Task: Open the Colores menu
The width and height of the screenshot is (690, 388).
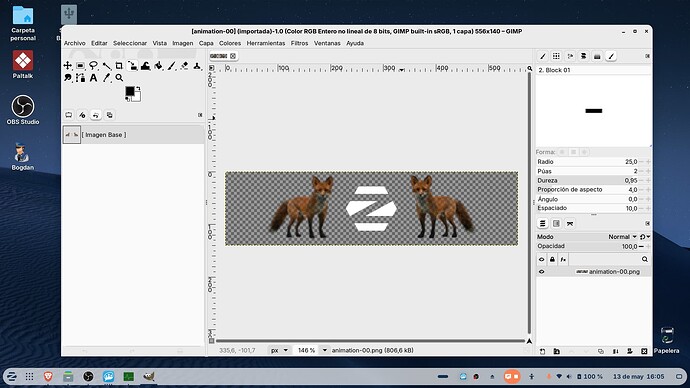Action: [x=230, y=43]
